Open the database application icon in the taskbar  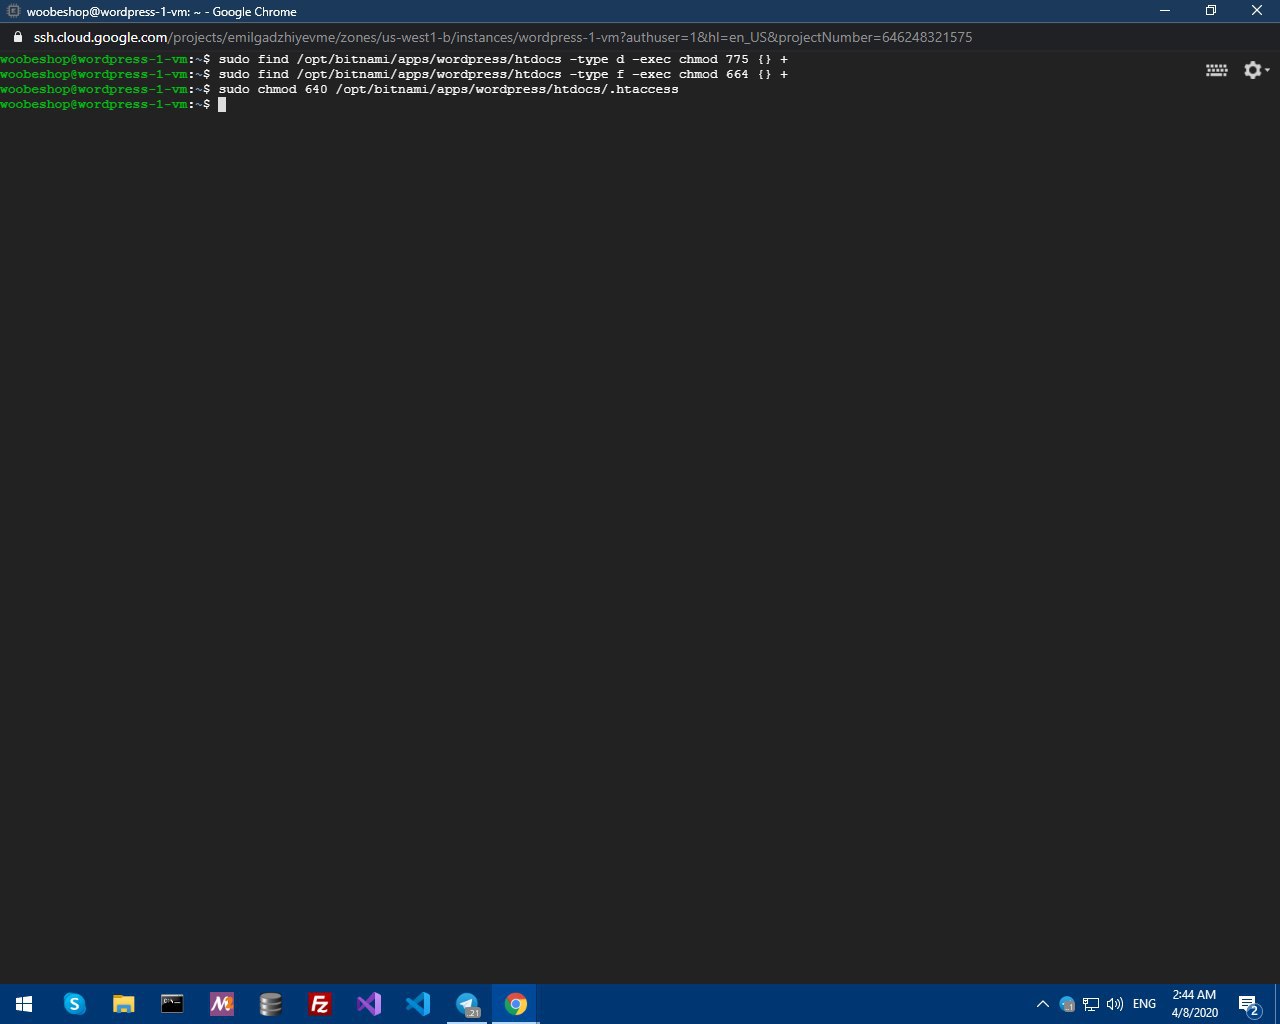(x=270, y=1004)
